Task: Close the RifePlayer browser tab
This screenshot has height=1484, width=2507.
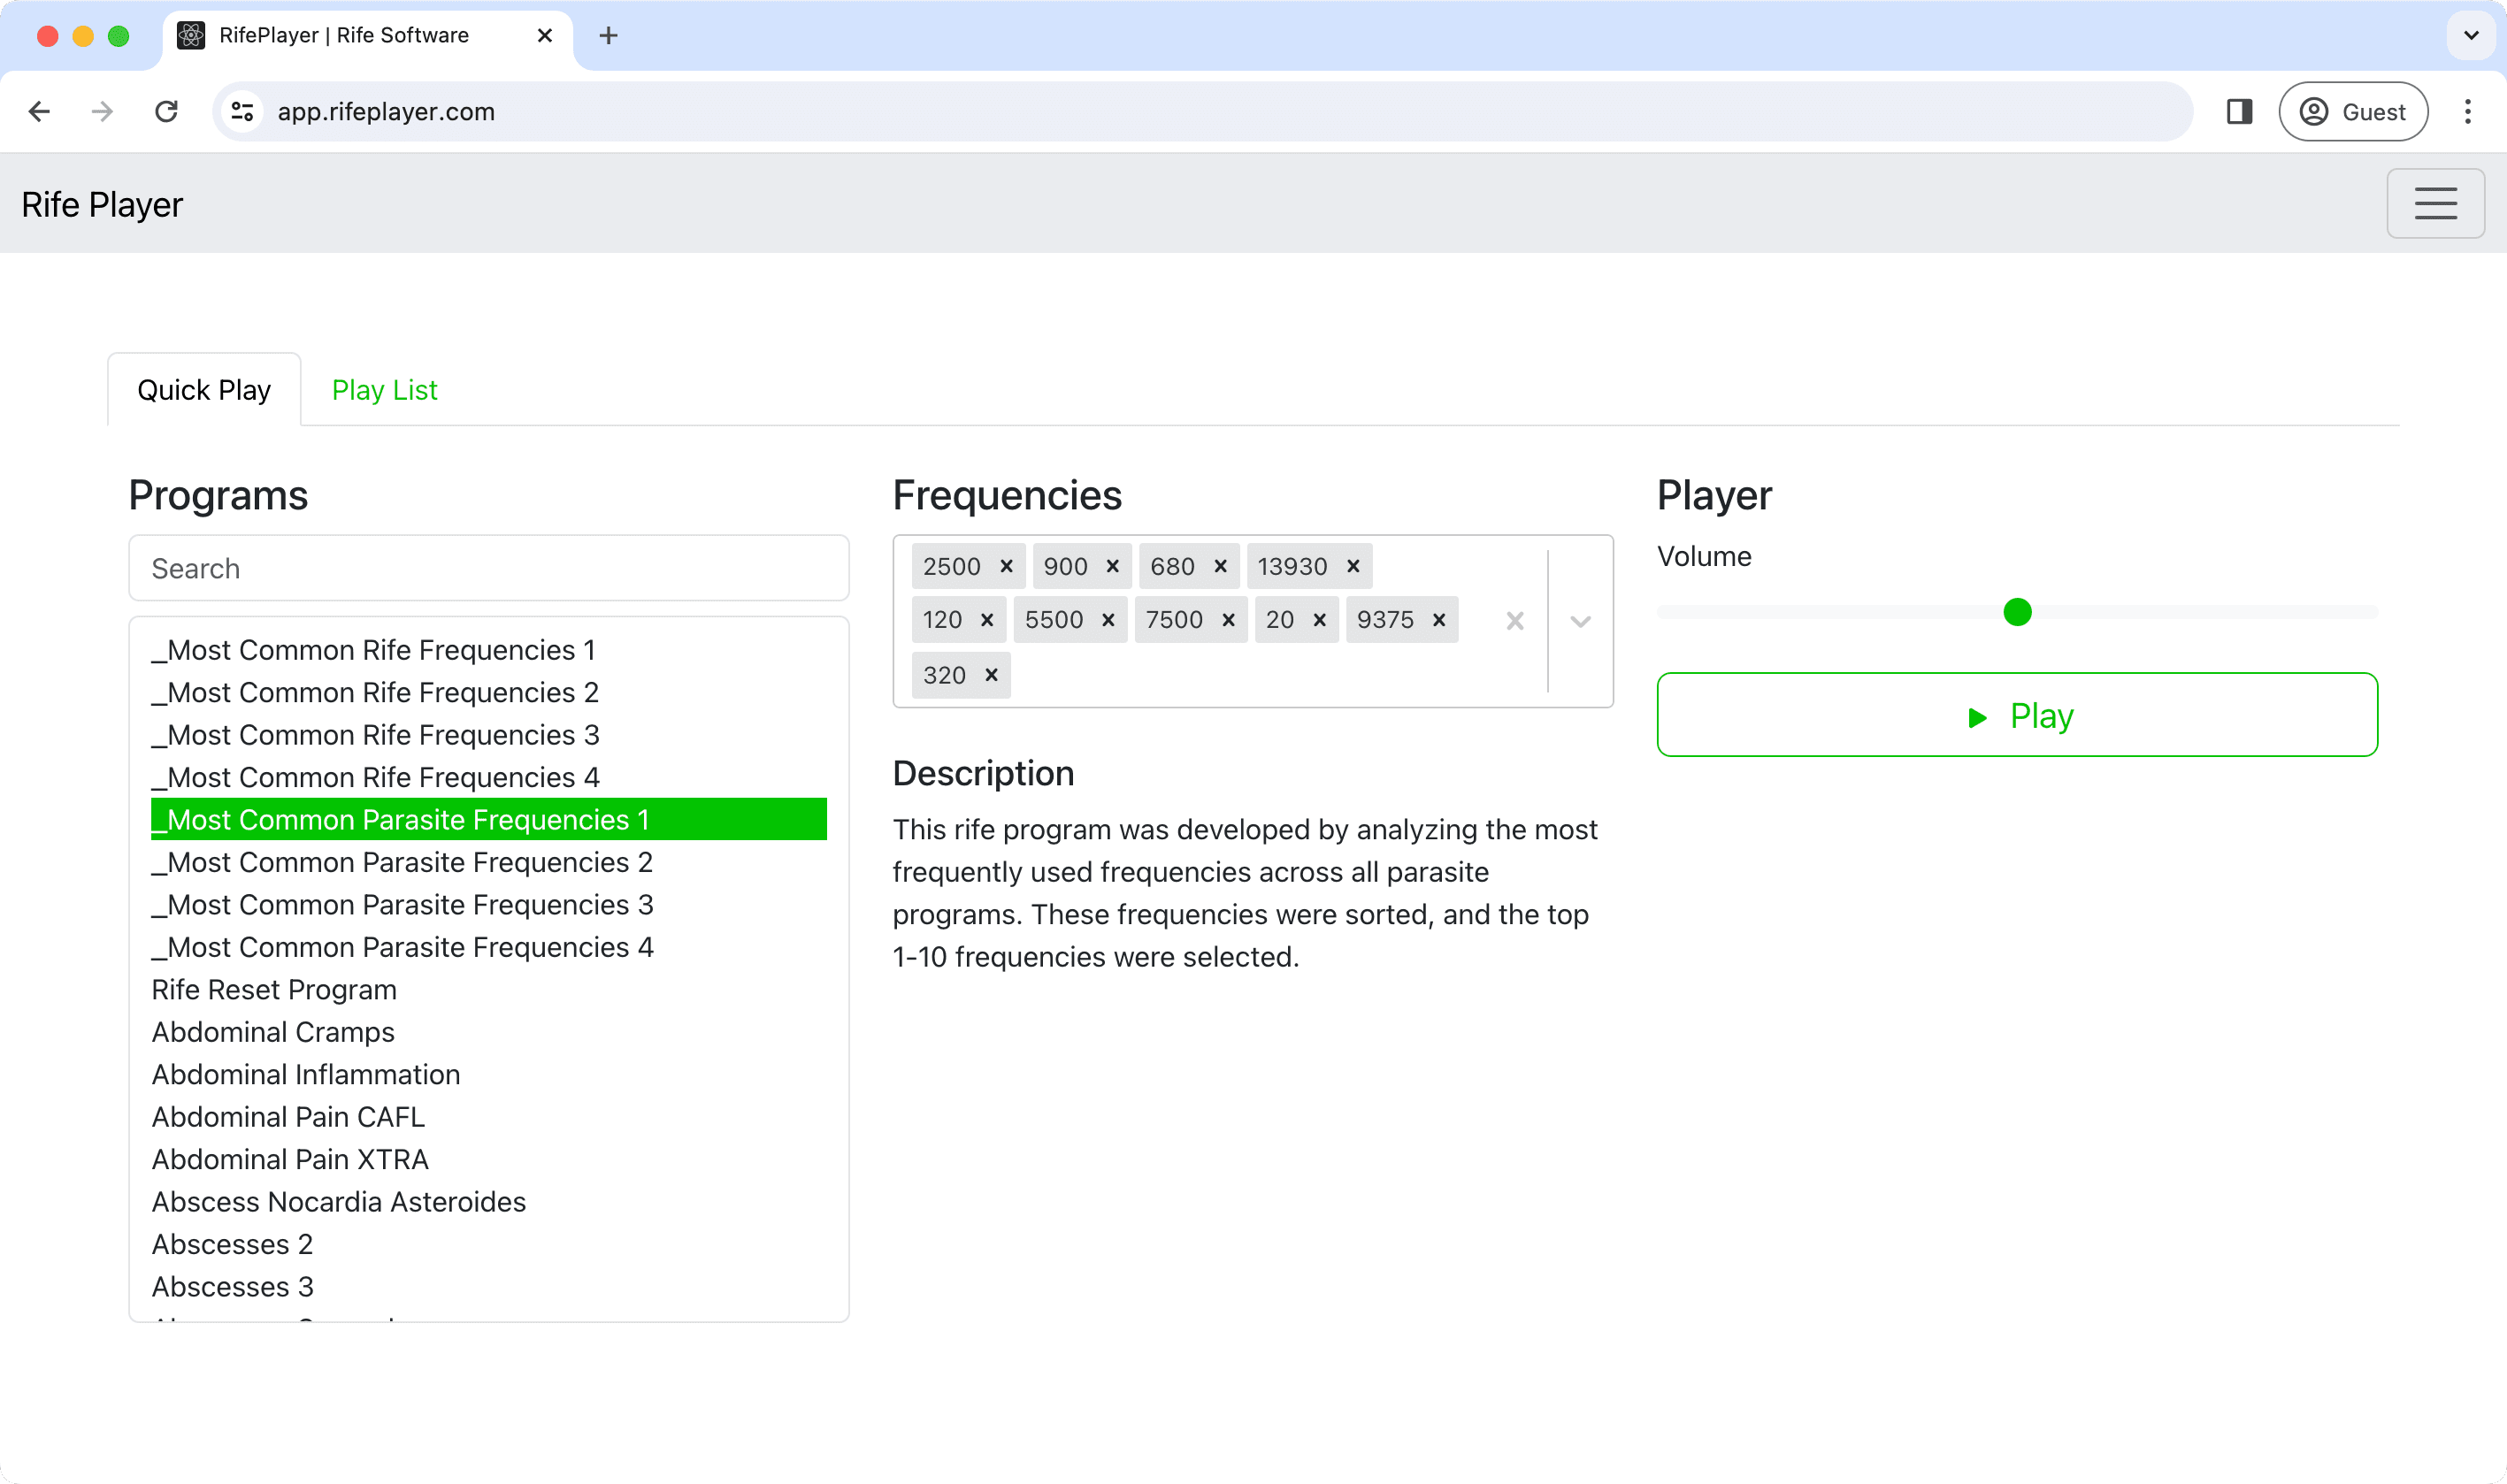Action: (x=544, y=36)
